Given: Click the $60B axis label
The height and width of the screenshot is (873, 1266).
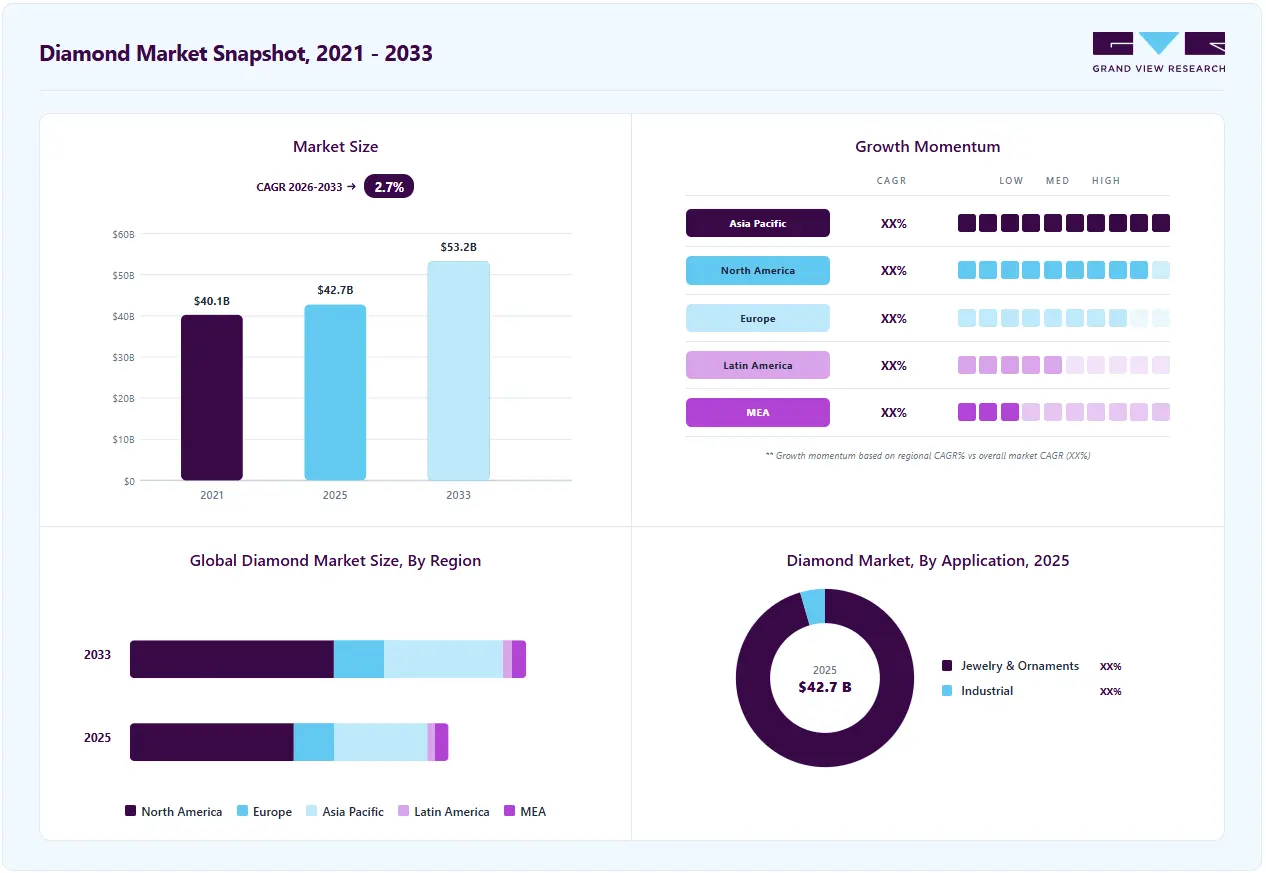Looking at the screenshot, I should [x=123, y=234].
